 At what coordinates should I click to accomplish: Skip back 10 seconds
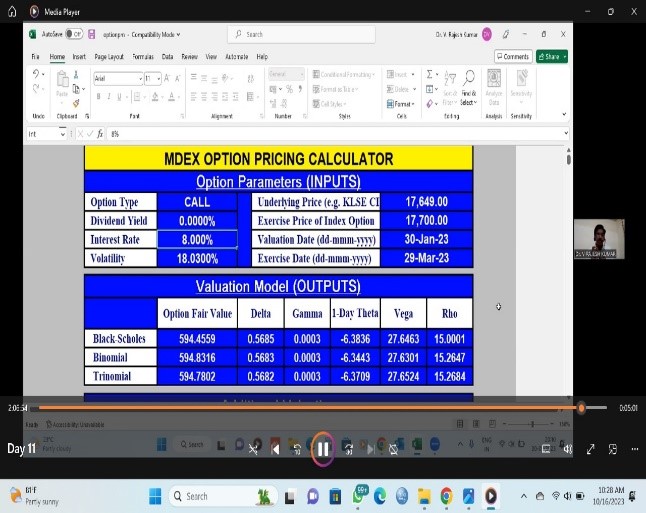(x=297, y=449)
